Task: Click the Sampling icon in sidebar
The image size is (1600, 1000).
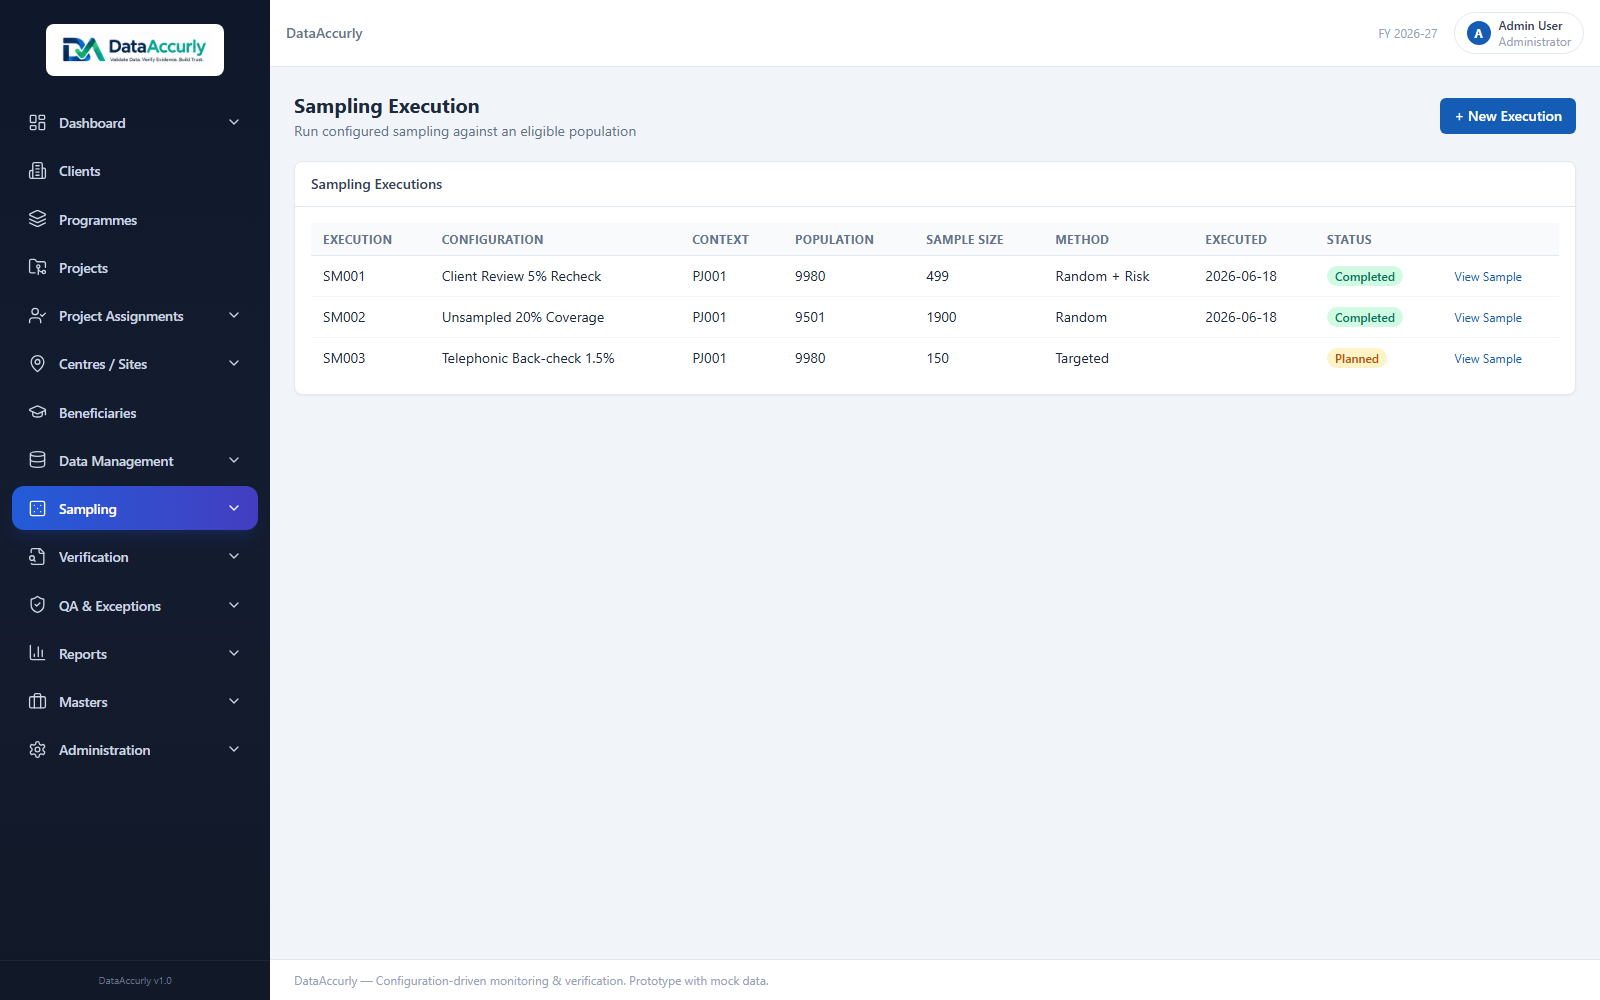Action: click(37, 508)
